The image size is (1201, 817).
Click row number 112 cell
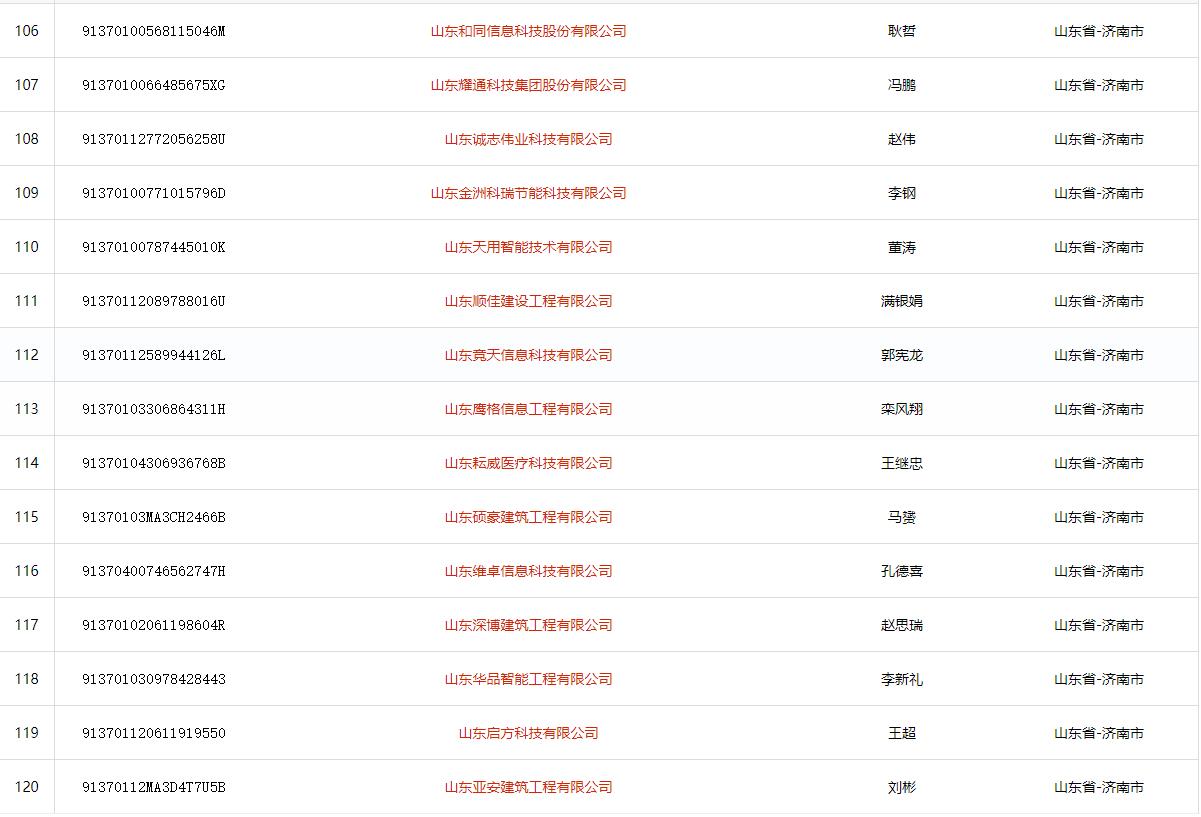pyautogui.click(x=27, y=355)
